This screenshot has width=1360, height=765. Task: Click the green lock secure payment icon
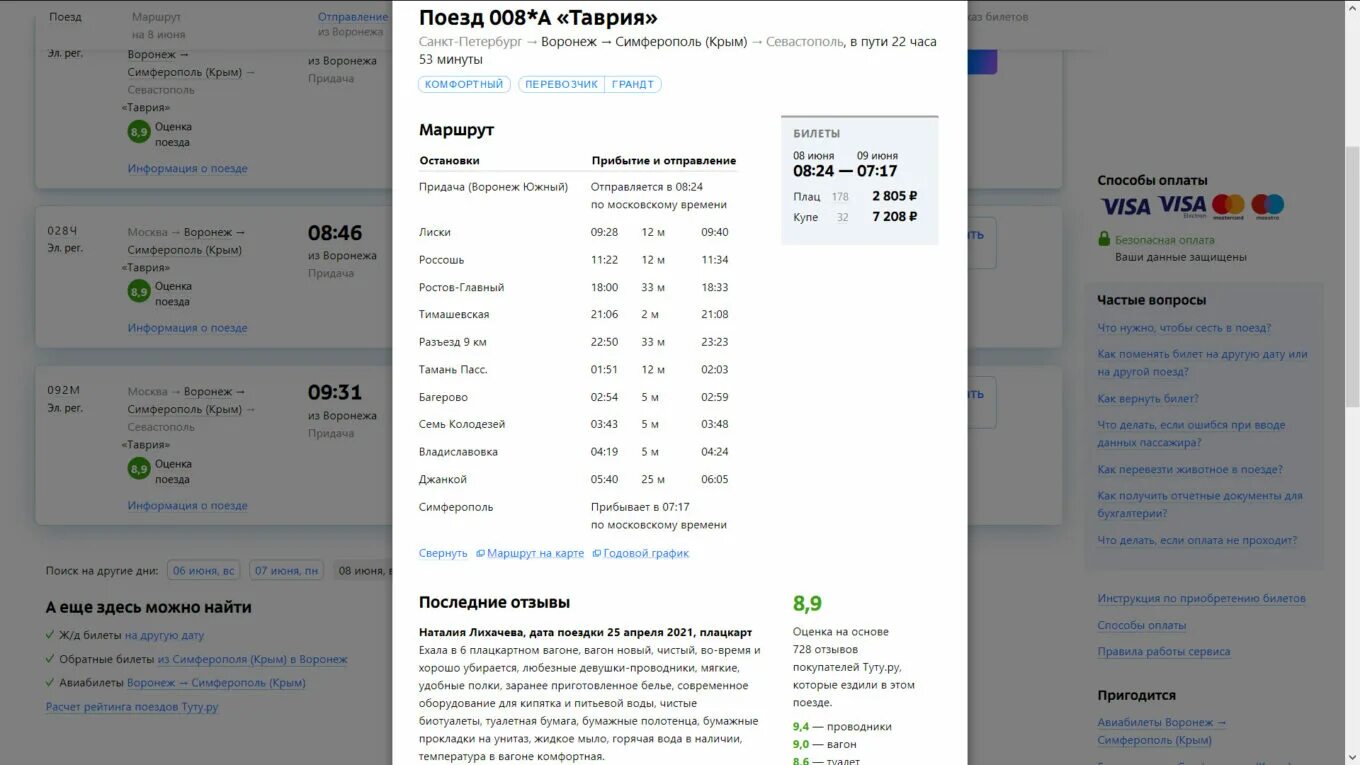pyautogui.click(x=1104, y=239)
